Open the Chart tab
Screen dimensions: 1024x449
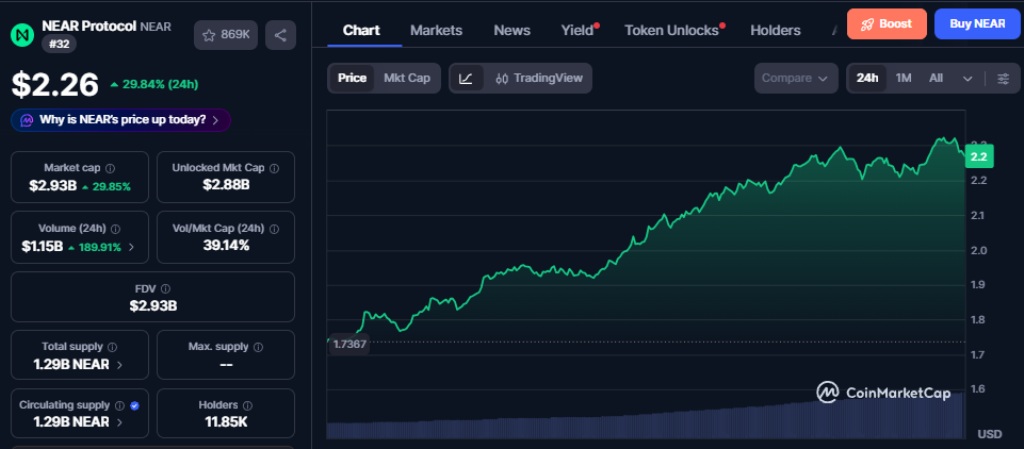pos(361,30)
